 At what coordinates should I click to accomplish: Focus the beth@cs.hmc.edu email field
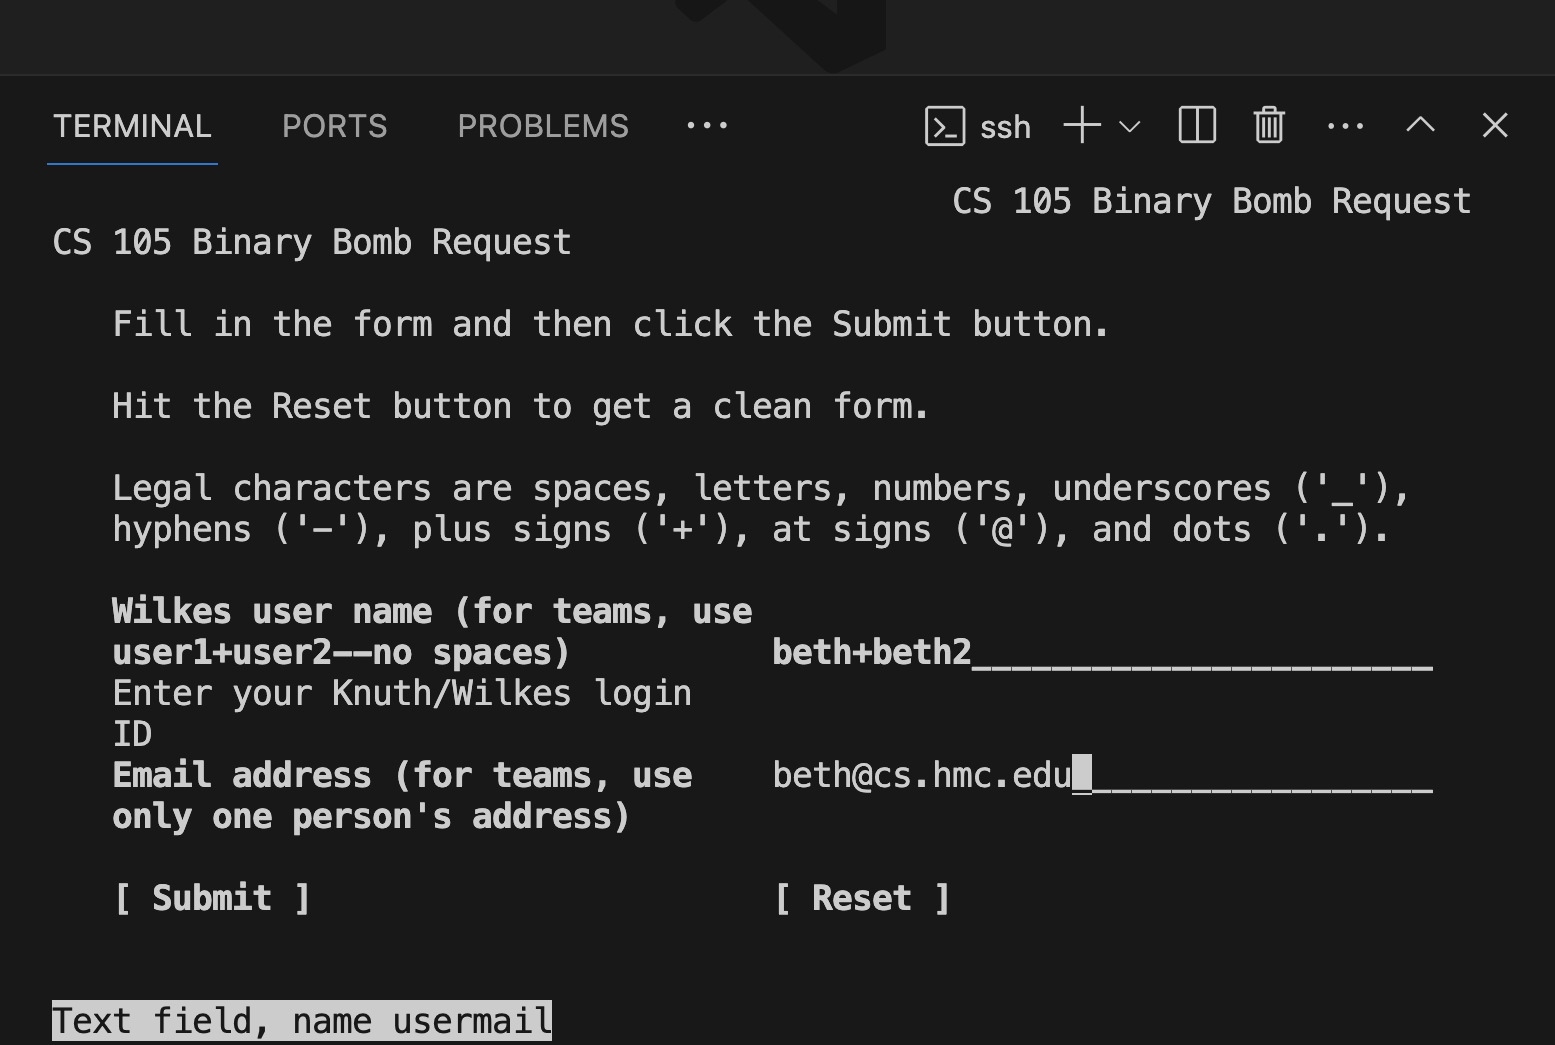[1100, 776]
